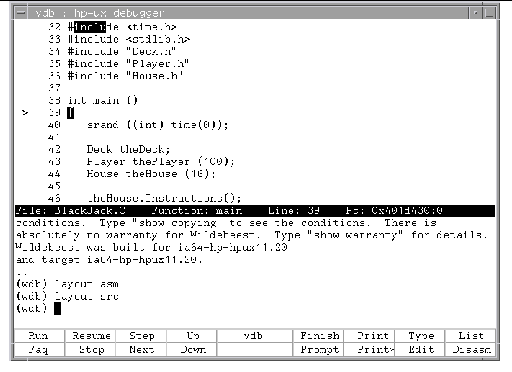This screenshot has height=372, width=512.
Task: Click the Prompt button
Action: pyautogui.click(x=319, y=350)
